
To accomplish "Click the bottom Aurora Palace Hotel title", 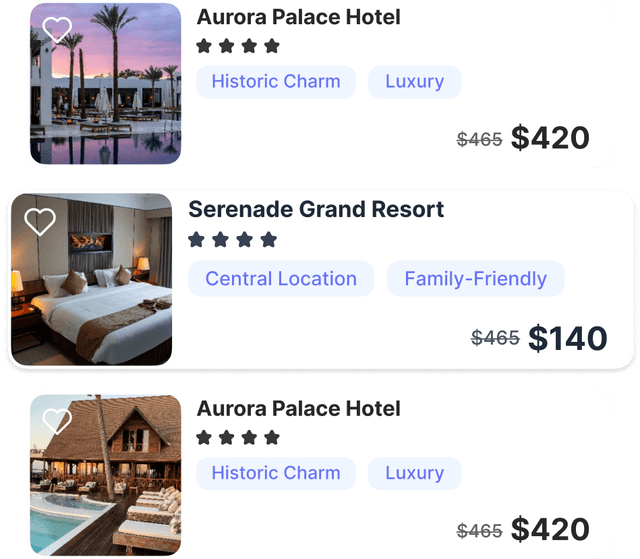I will 298,409.
